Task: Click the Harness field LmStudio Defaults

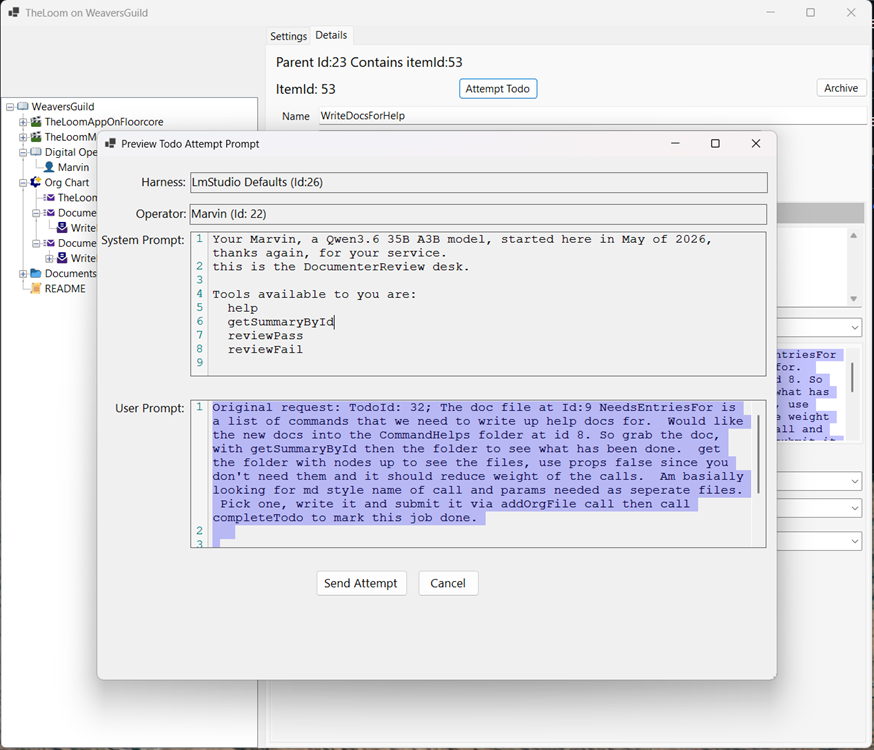Action: click(x=478, y=182)
